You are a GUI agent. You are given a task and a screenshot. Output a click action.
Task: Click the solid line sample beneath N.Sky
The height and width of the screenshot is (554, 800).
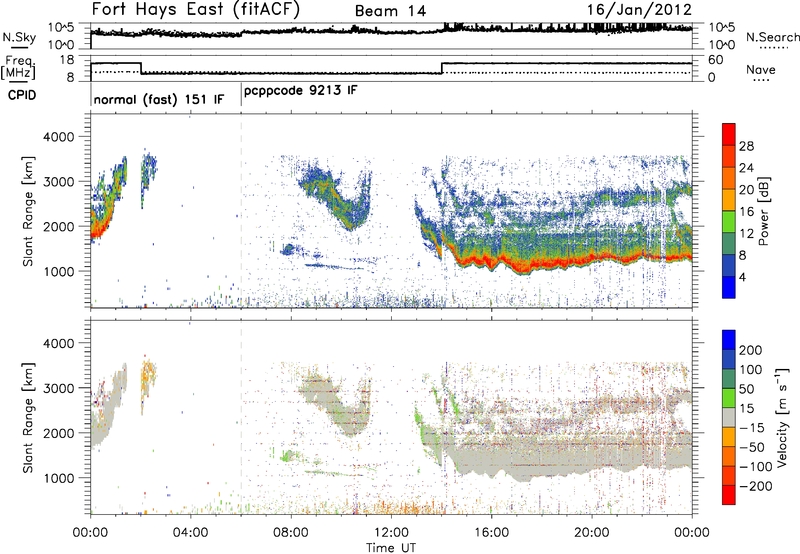pos(19,47)
